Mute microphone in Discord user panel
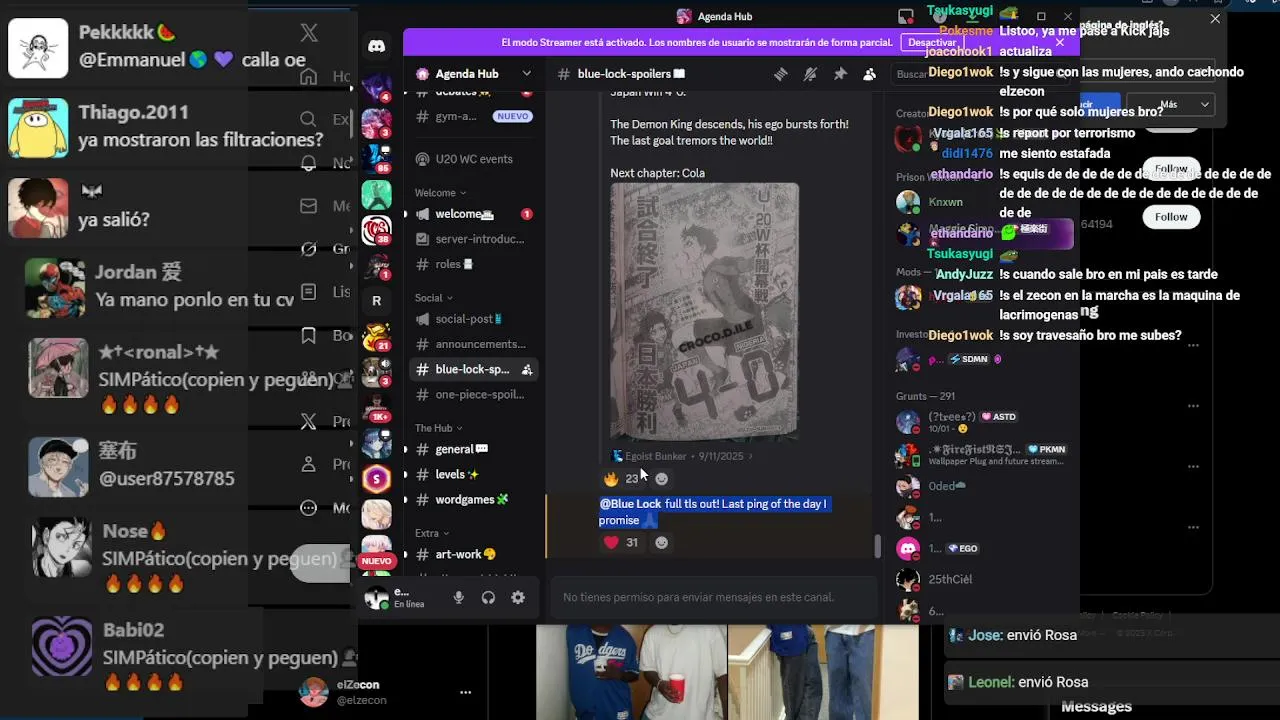The height and width of the screenshot is (720, 1280). point(459,597)
